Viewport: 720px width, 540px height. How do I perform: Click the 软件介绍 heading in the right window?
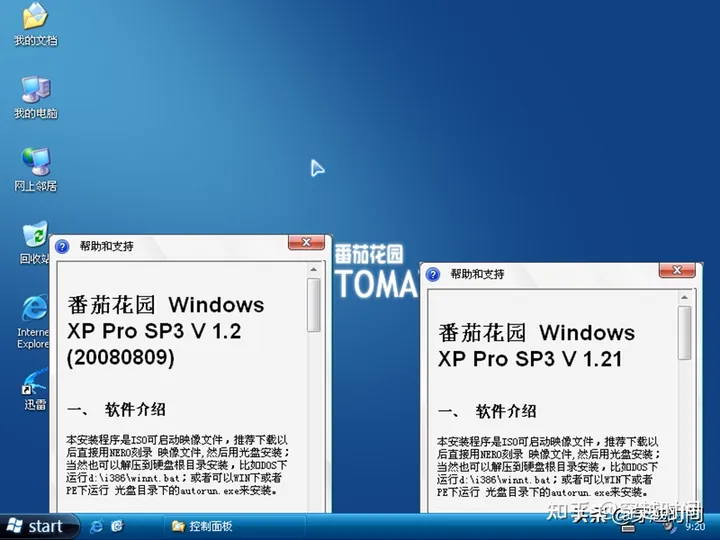(x=506, y=411)
